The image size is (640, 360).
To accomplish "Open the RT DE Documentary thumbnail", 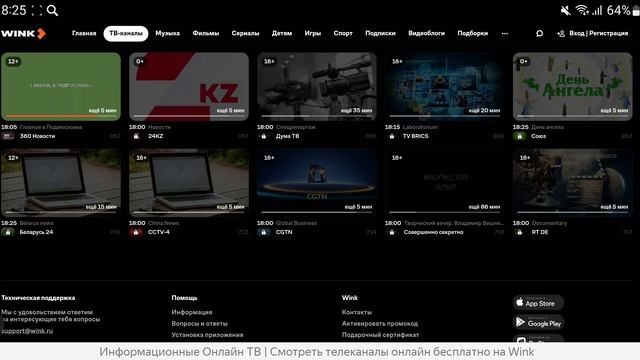I will tap(573, 183).
